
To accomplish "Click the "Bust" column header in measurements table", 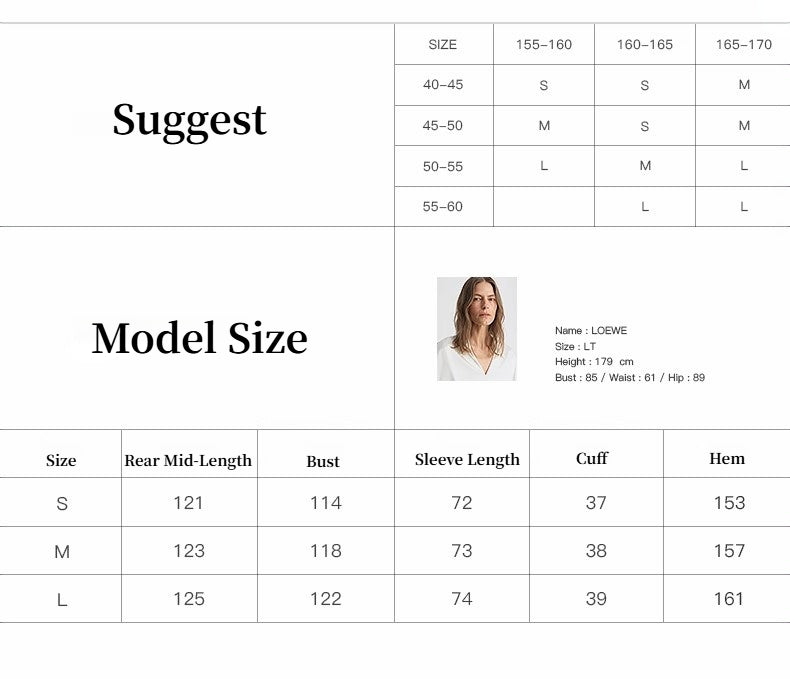I will 323,461.
